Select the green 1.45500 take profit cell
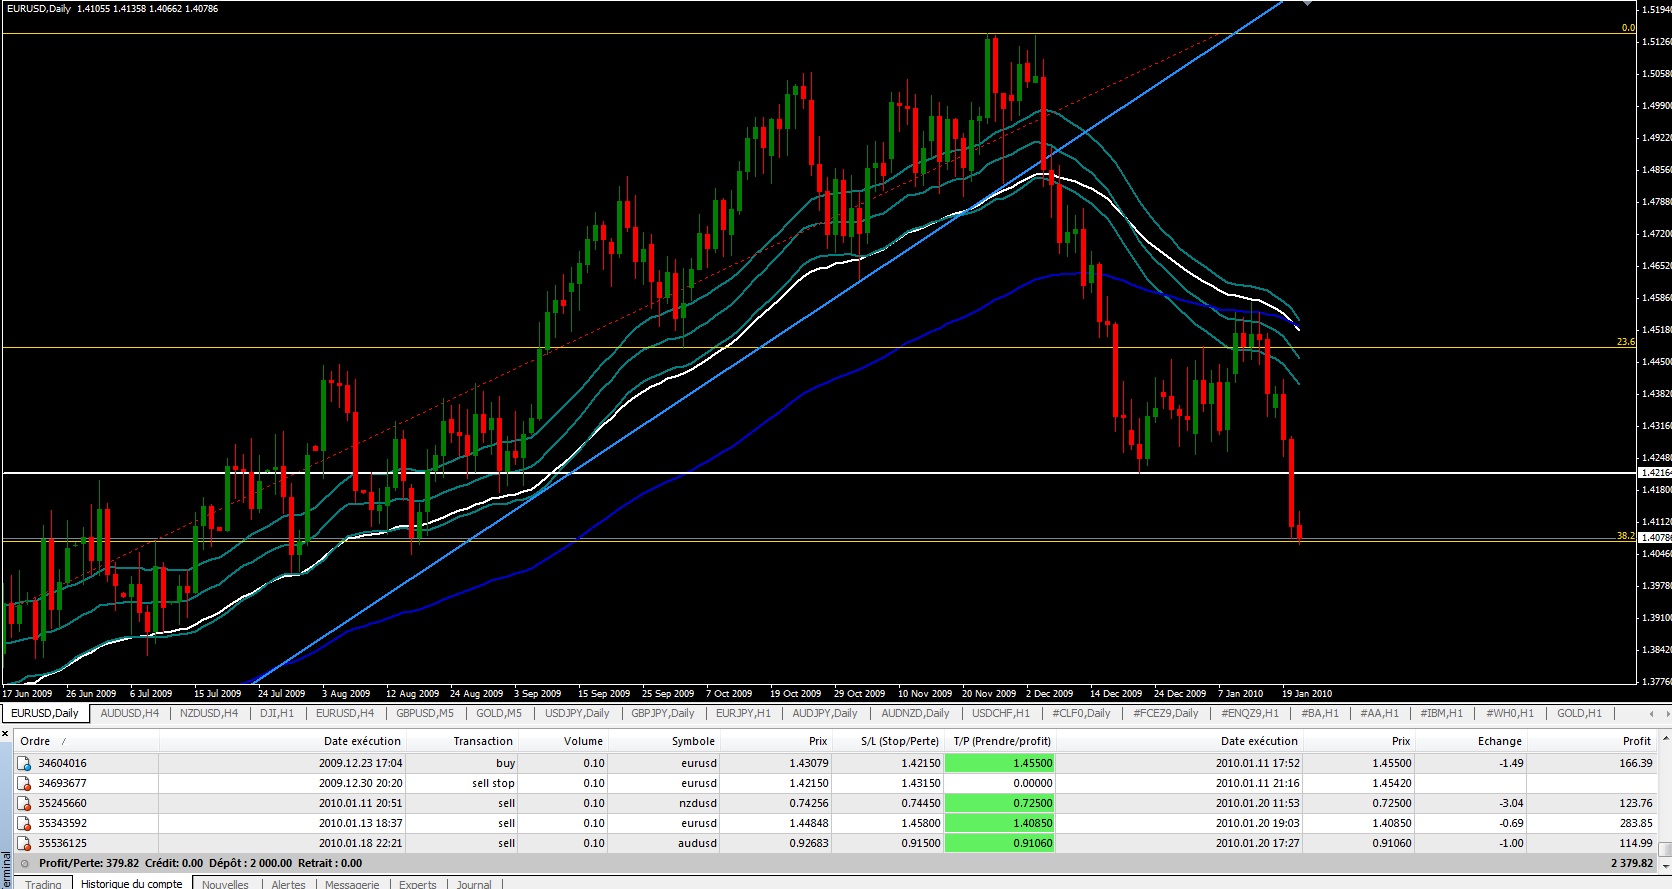1672x889 pixels. pyautogui.click(x=999, y=763)
